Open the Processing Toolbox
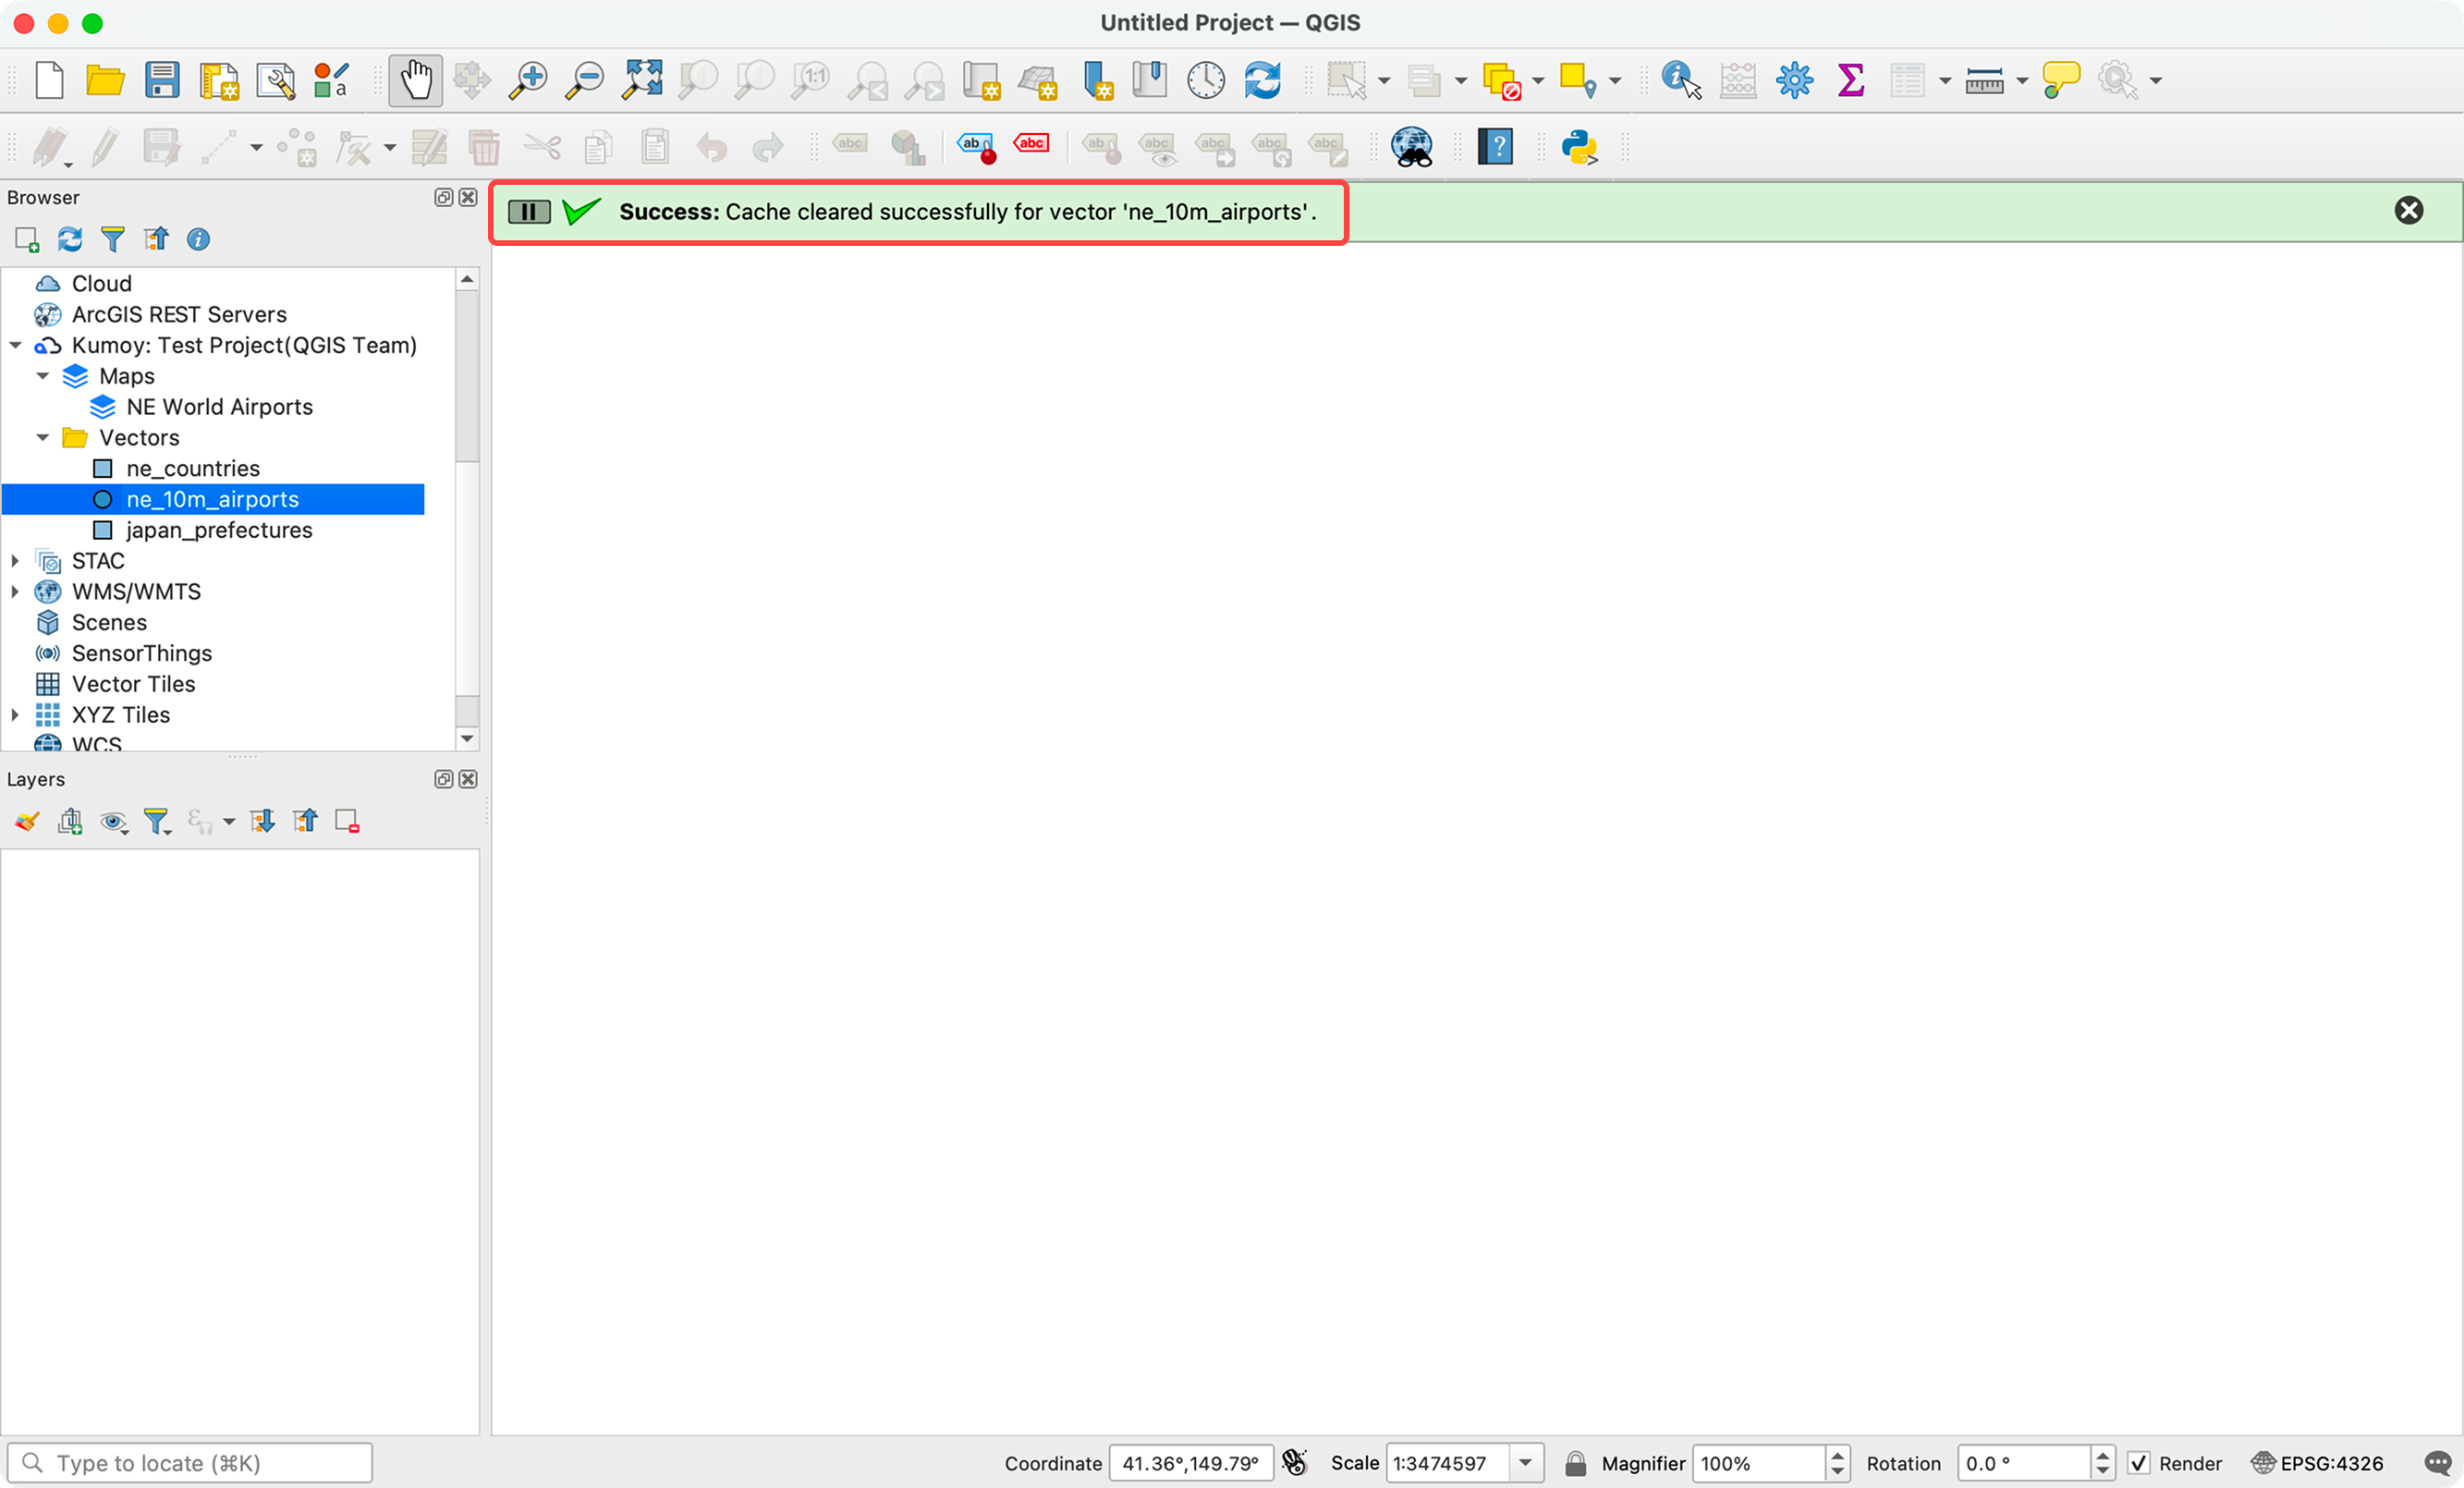 click(x=1794, y=80)
